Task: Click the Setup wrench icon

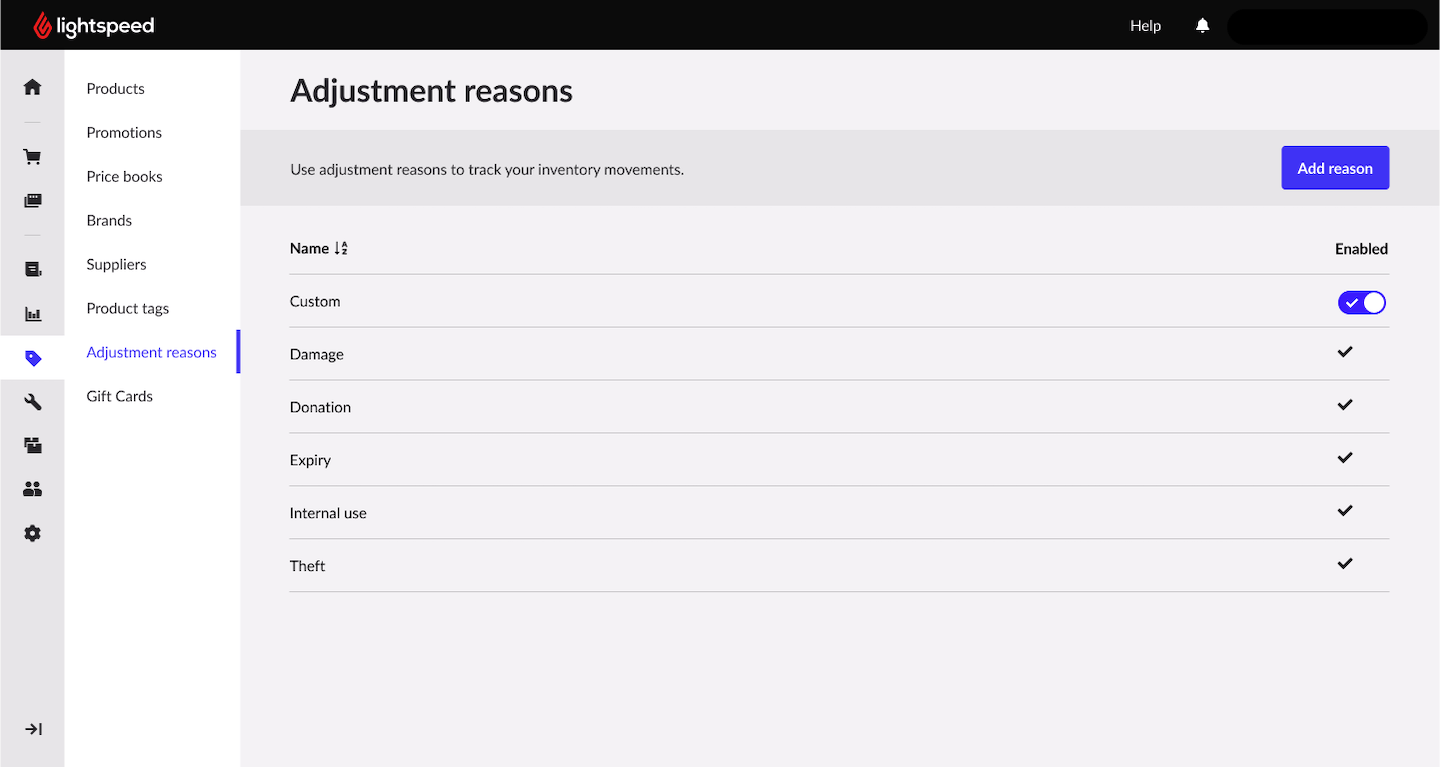Action: pyautogui.click(x=32, y=402)
